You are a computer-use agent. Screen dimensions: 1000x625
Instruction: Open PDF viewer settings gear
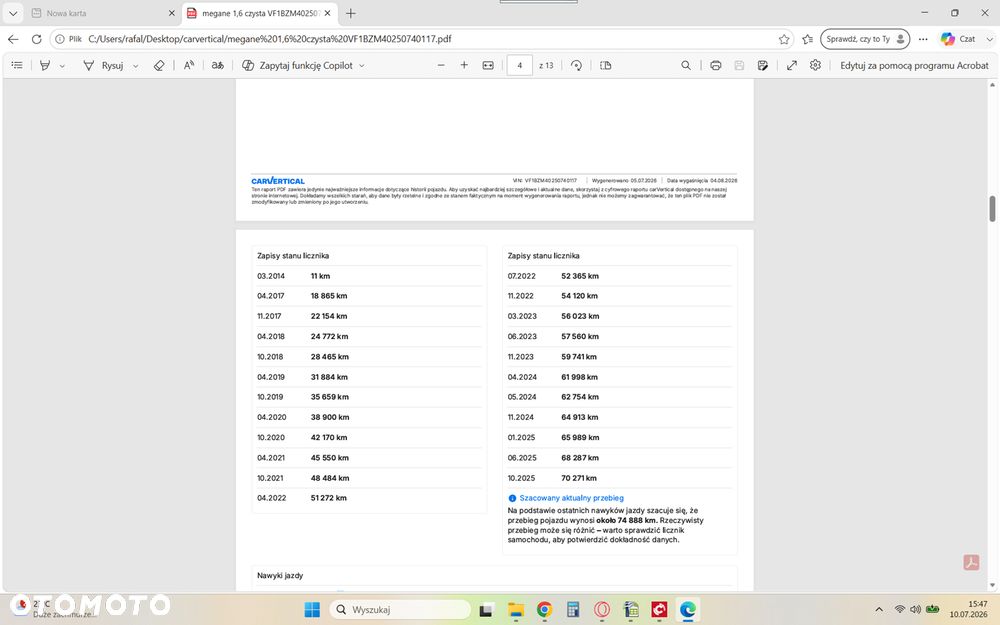[x=815, y=65]
